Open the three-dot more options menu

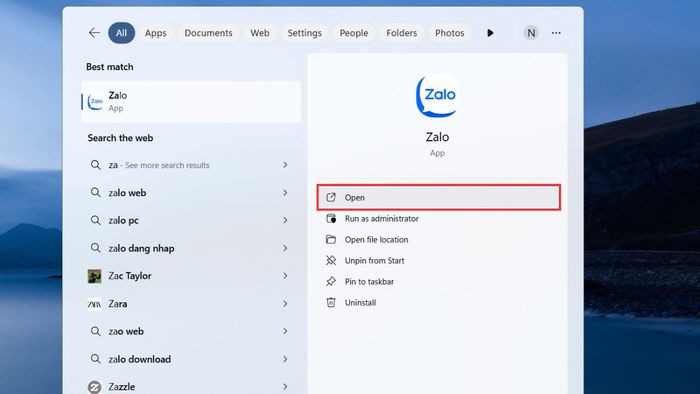coord(556,33)
